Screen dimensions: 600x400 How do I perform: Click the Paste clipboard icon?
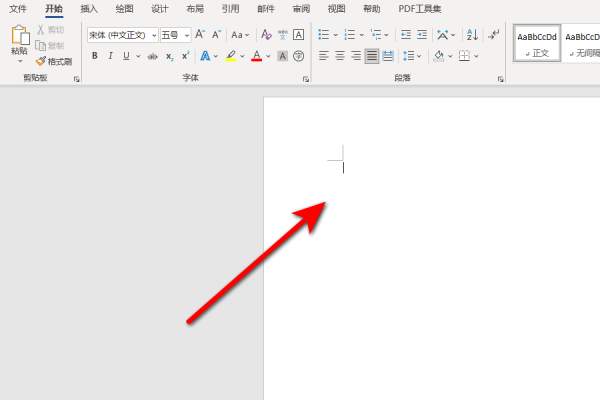20,35
